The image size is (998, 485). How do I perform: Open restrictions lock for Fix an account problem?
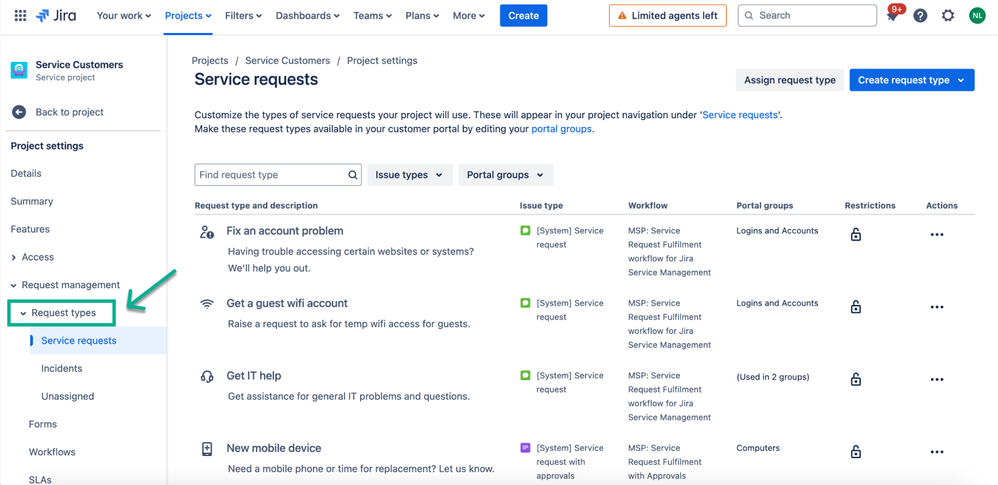[x=856, y=235]
